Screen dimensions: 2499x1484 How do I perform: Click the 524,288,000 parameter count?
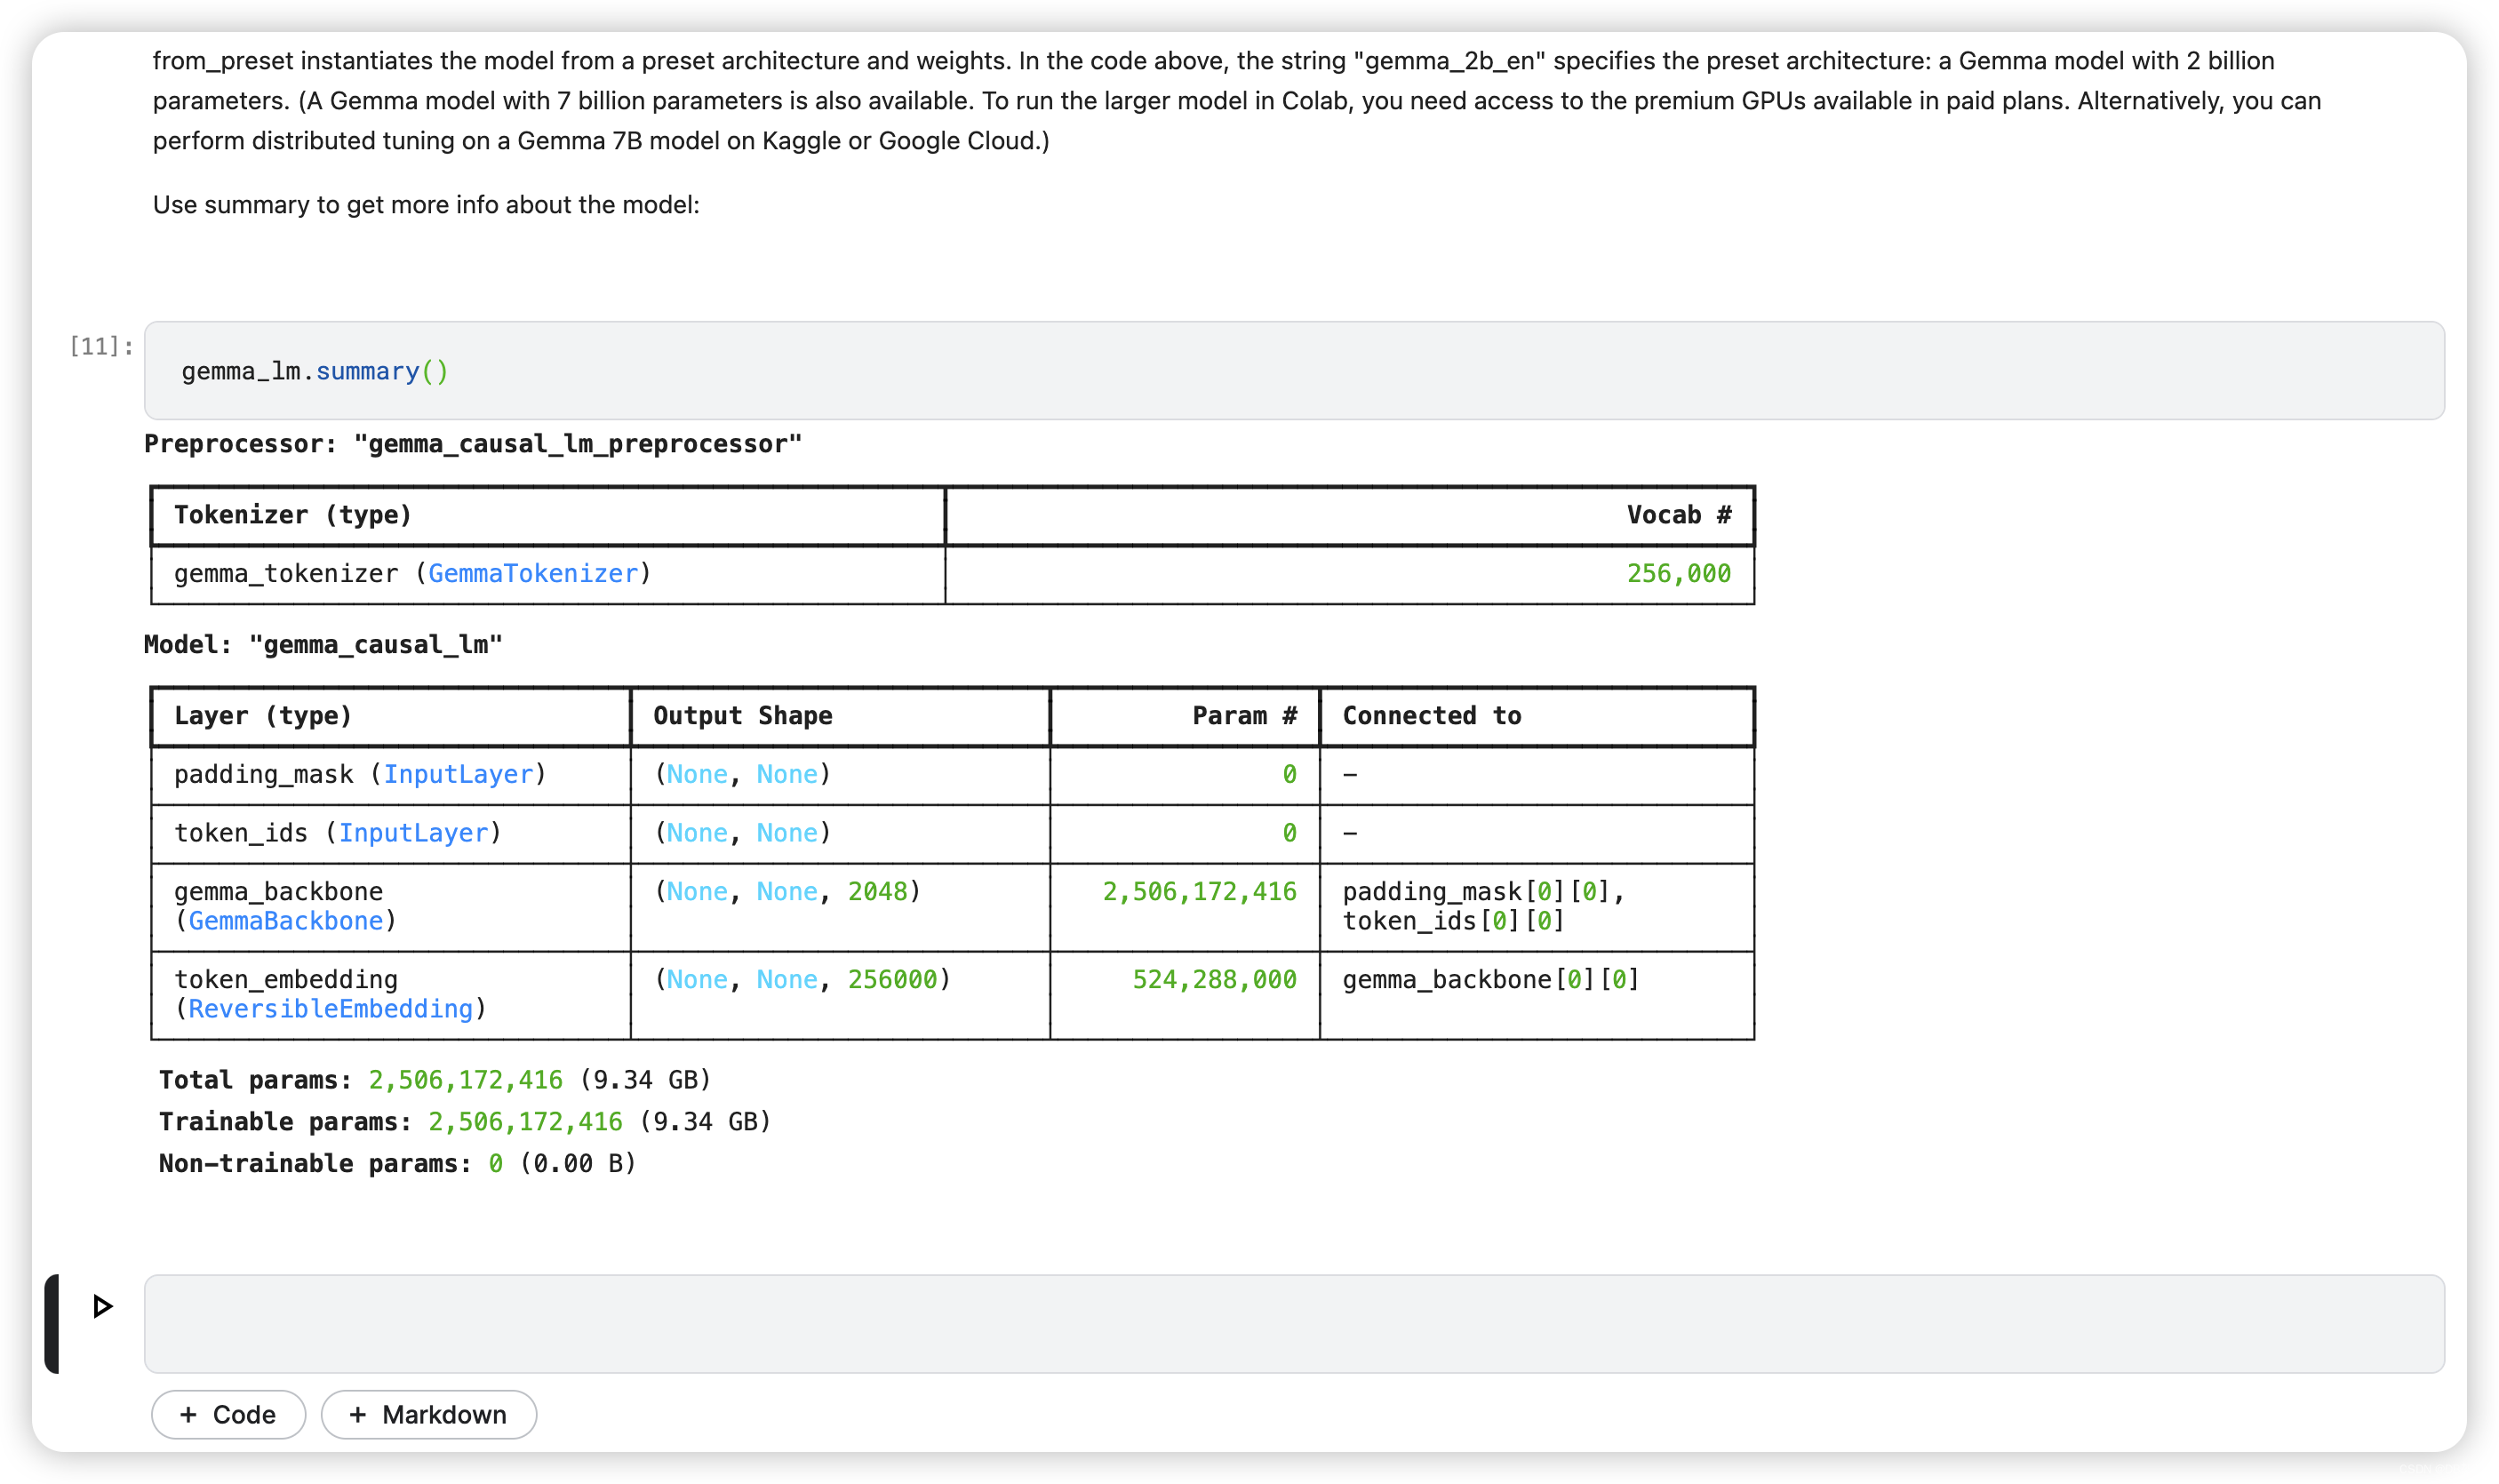pos(1213,980)
